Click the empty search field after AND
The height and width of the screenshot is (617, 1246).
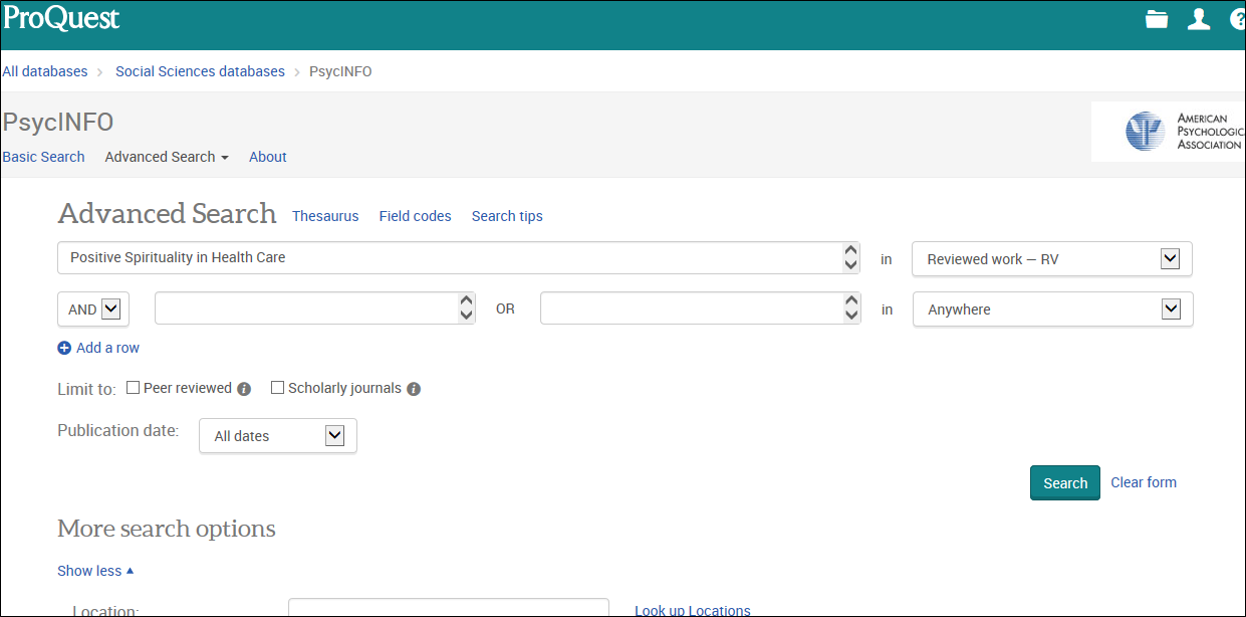click(x=315, y=308)
